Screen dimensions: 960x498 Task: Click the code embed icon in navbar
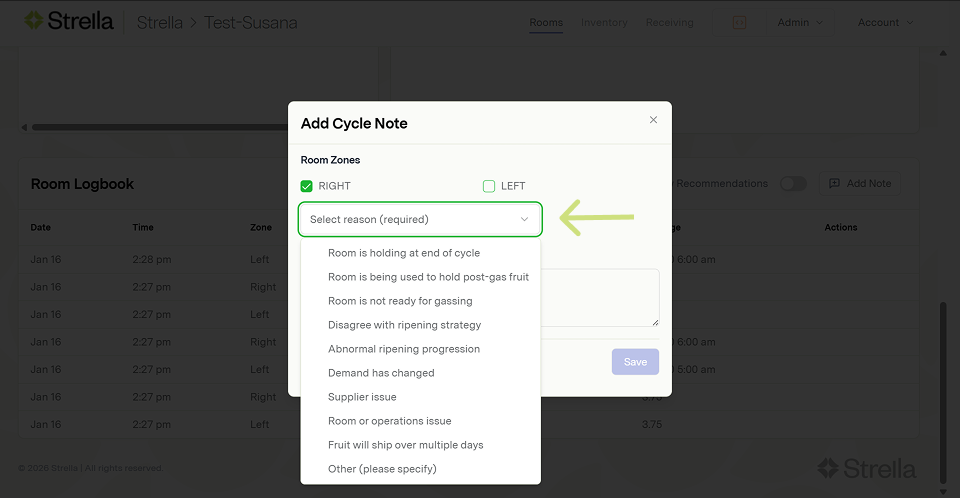[x=739, y=22]
